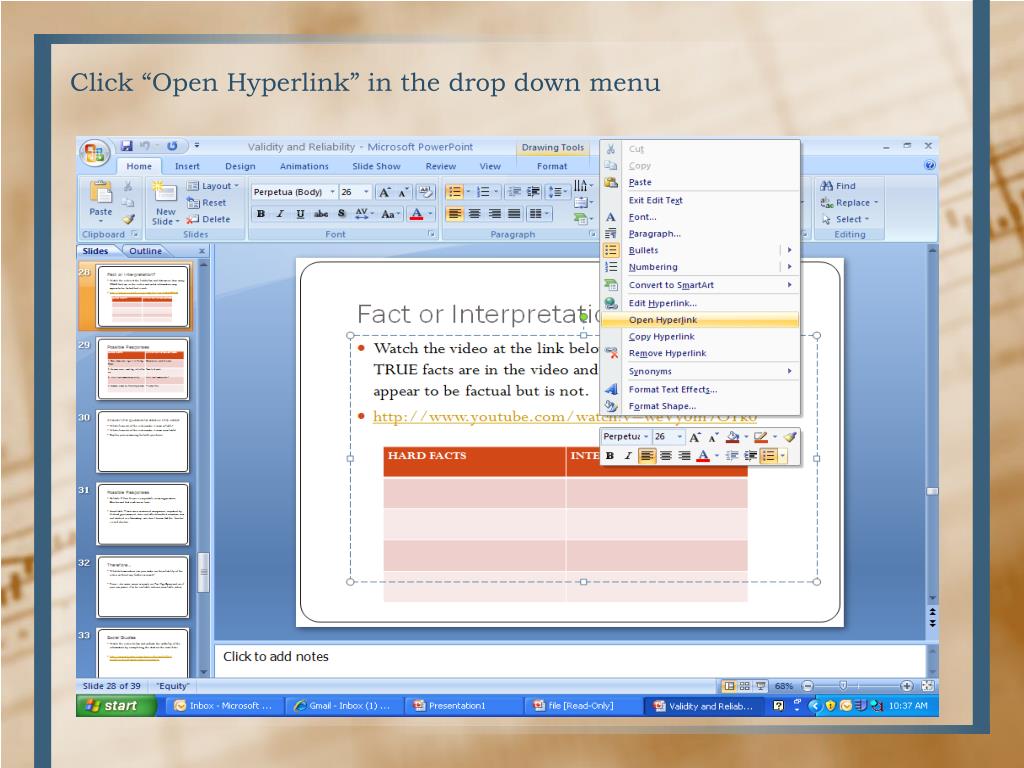This screenshot has width=1024, height=768.
Task: Switch to the Outline pane tab
Action: point(146,251)
